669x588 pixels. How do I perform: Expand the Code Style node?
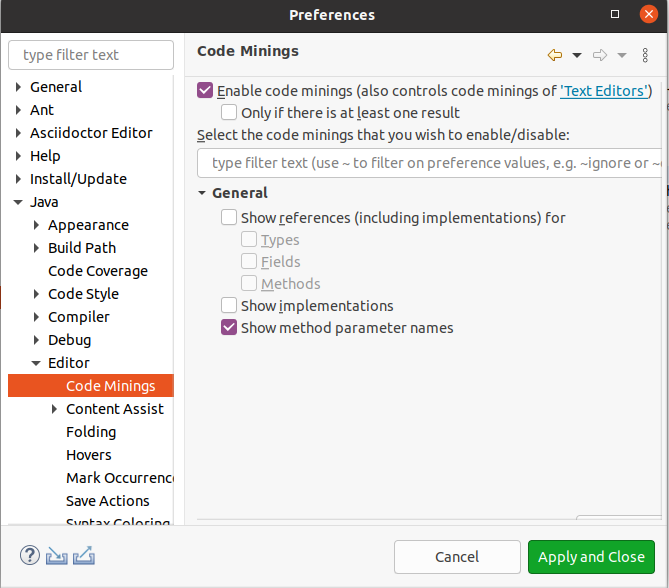click(x=36, y=294)
